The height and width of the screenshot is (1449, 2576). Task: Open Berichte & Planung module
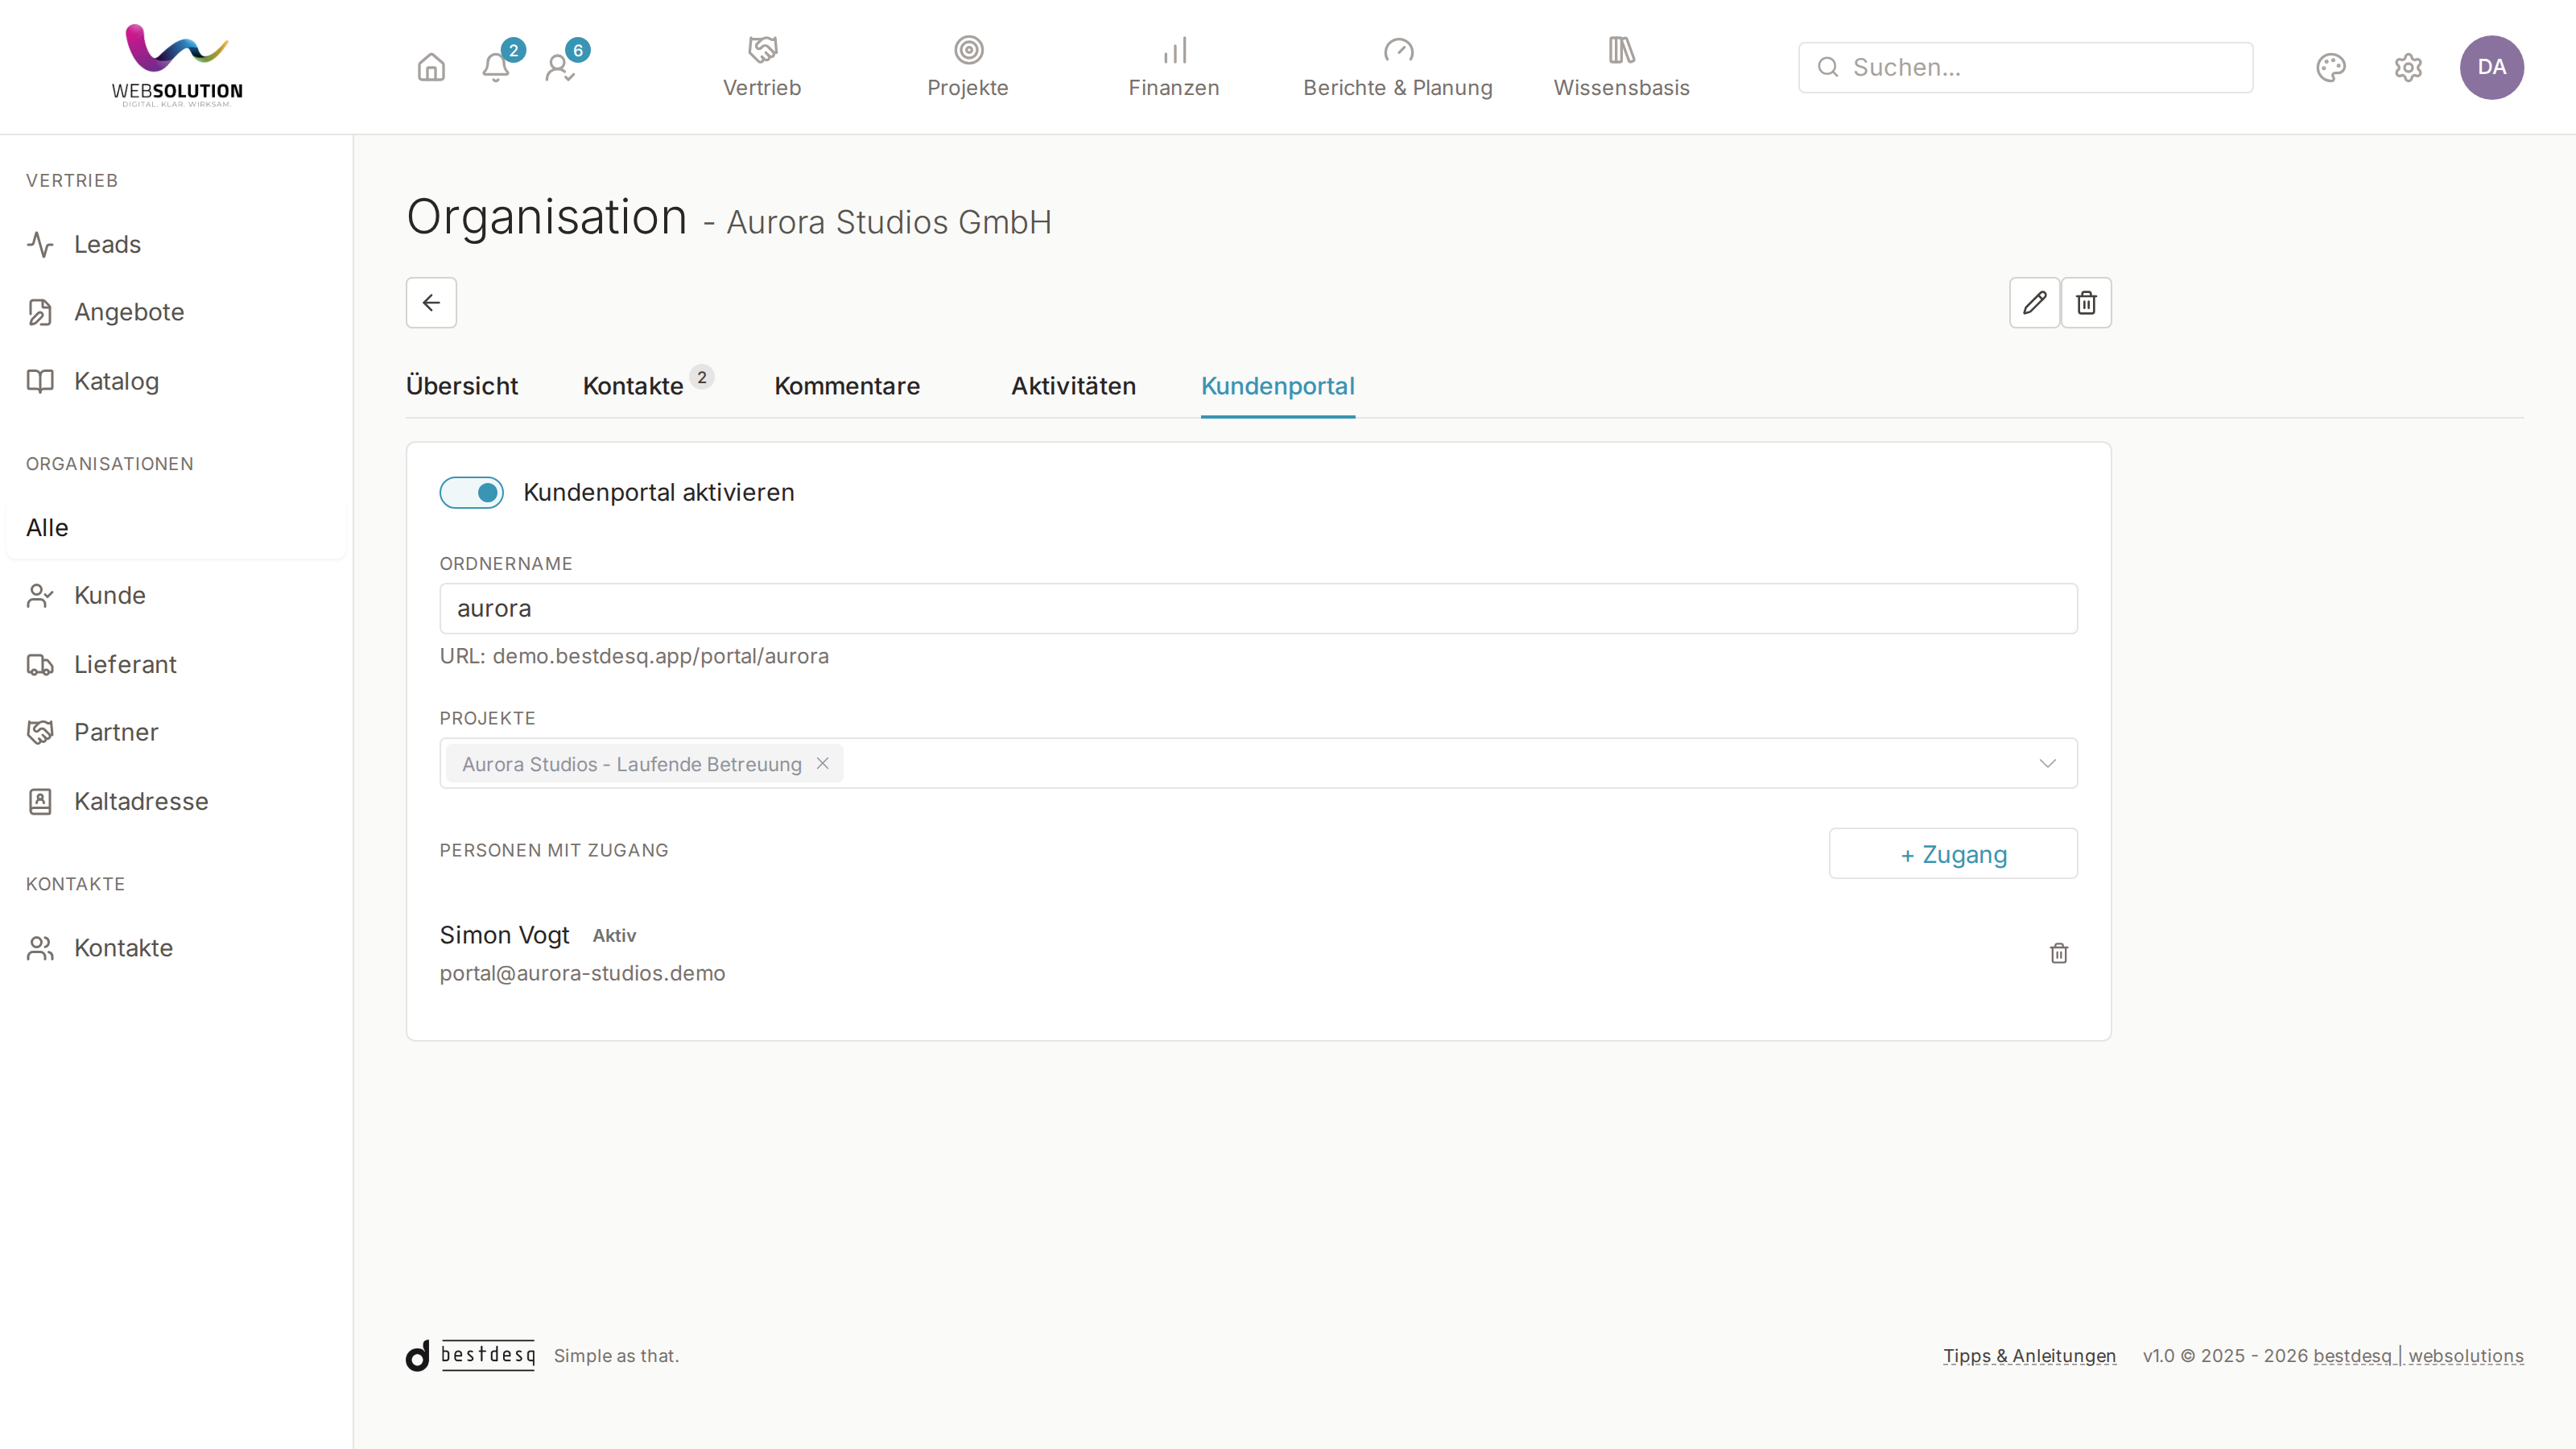pyautogui.click(x=1397, y=67)
